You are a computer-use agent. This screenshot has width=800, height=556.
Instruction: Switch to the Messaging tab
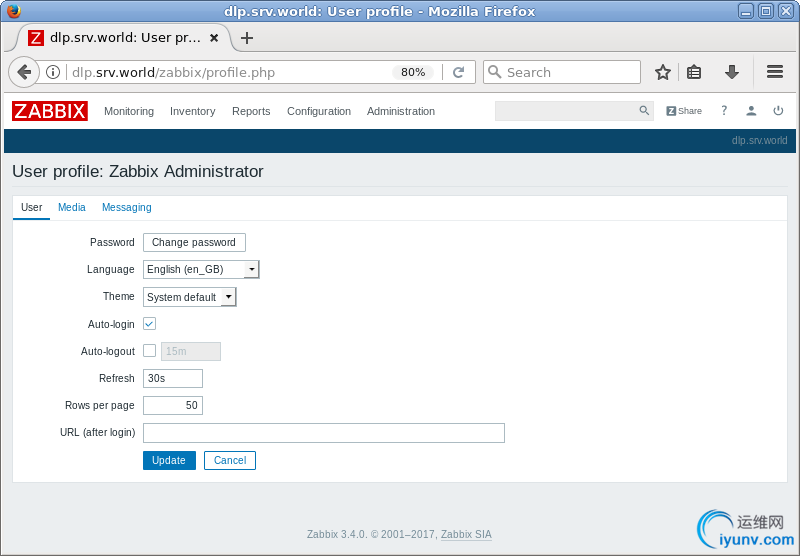pyautogui.click(x=127, y=208)
